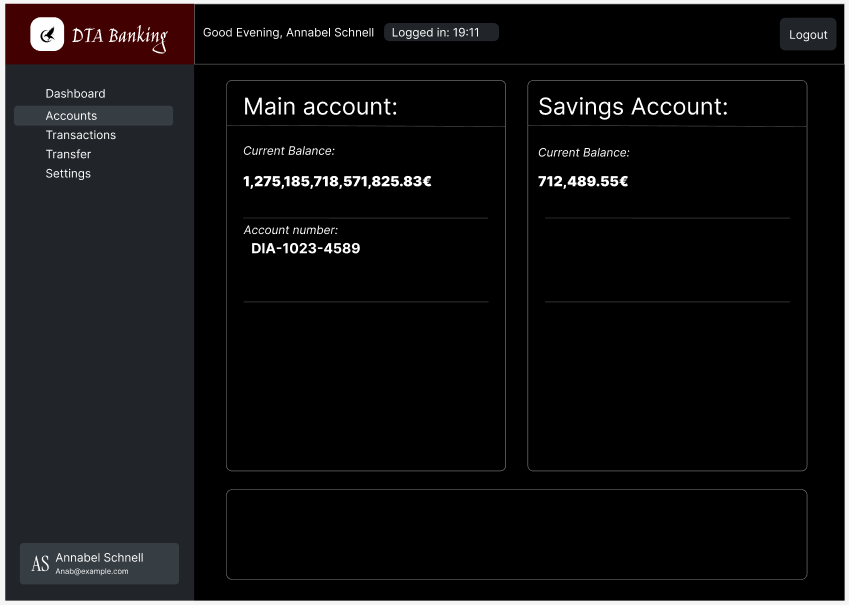This screenshot has width=849, height=605.
Task: Select the Savings Account card heading
Action: [x=633, y=107]
